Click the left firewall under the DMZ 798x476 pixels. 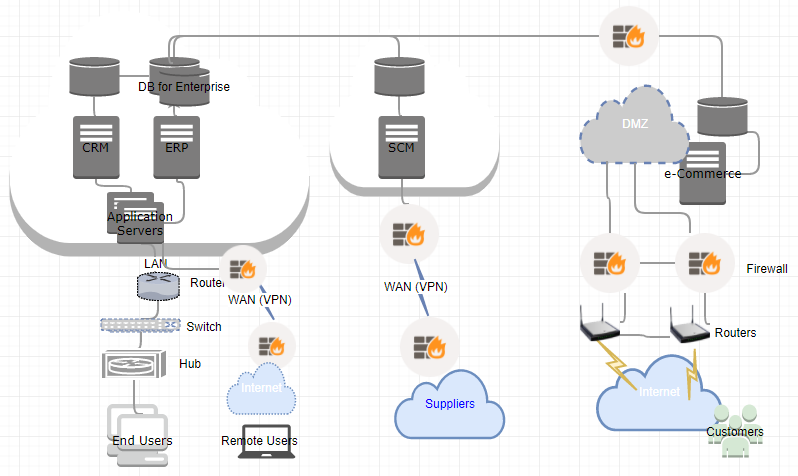(610, 263)
